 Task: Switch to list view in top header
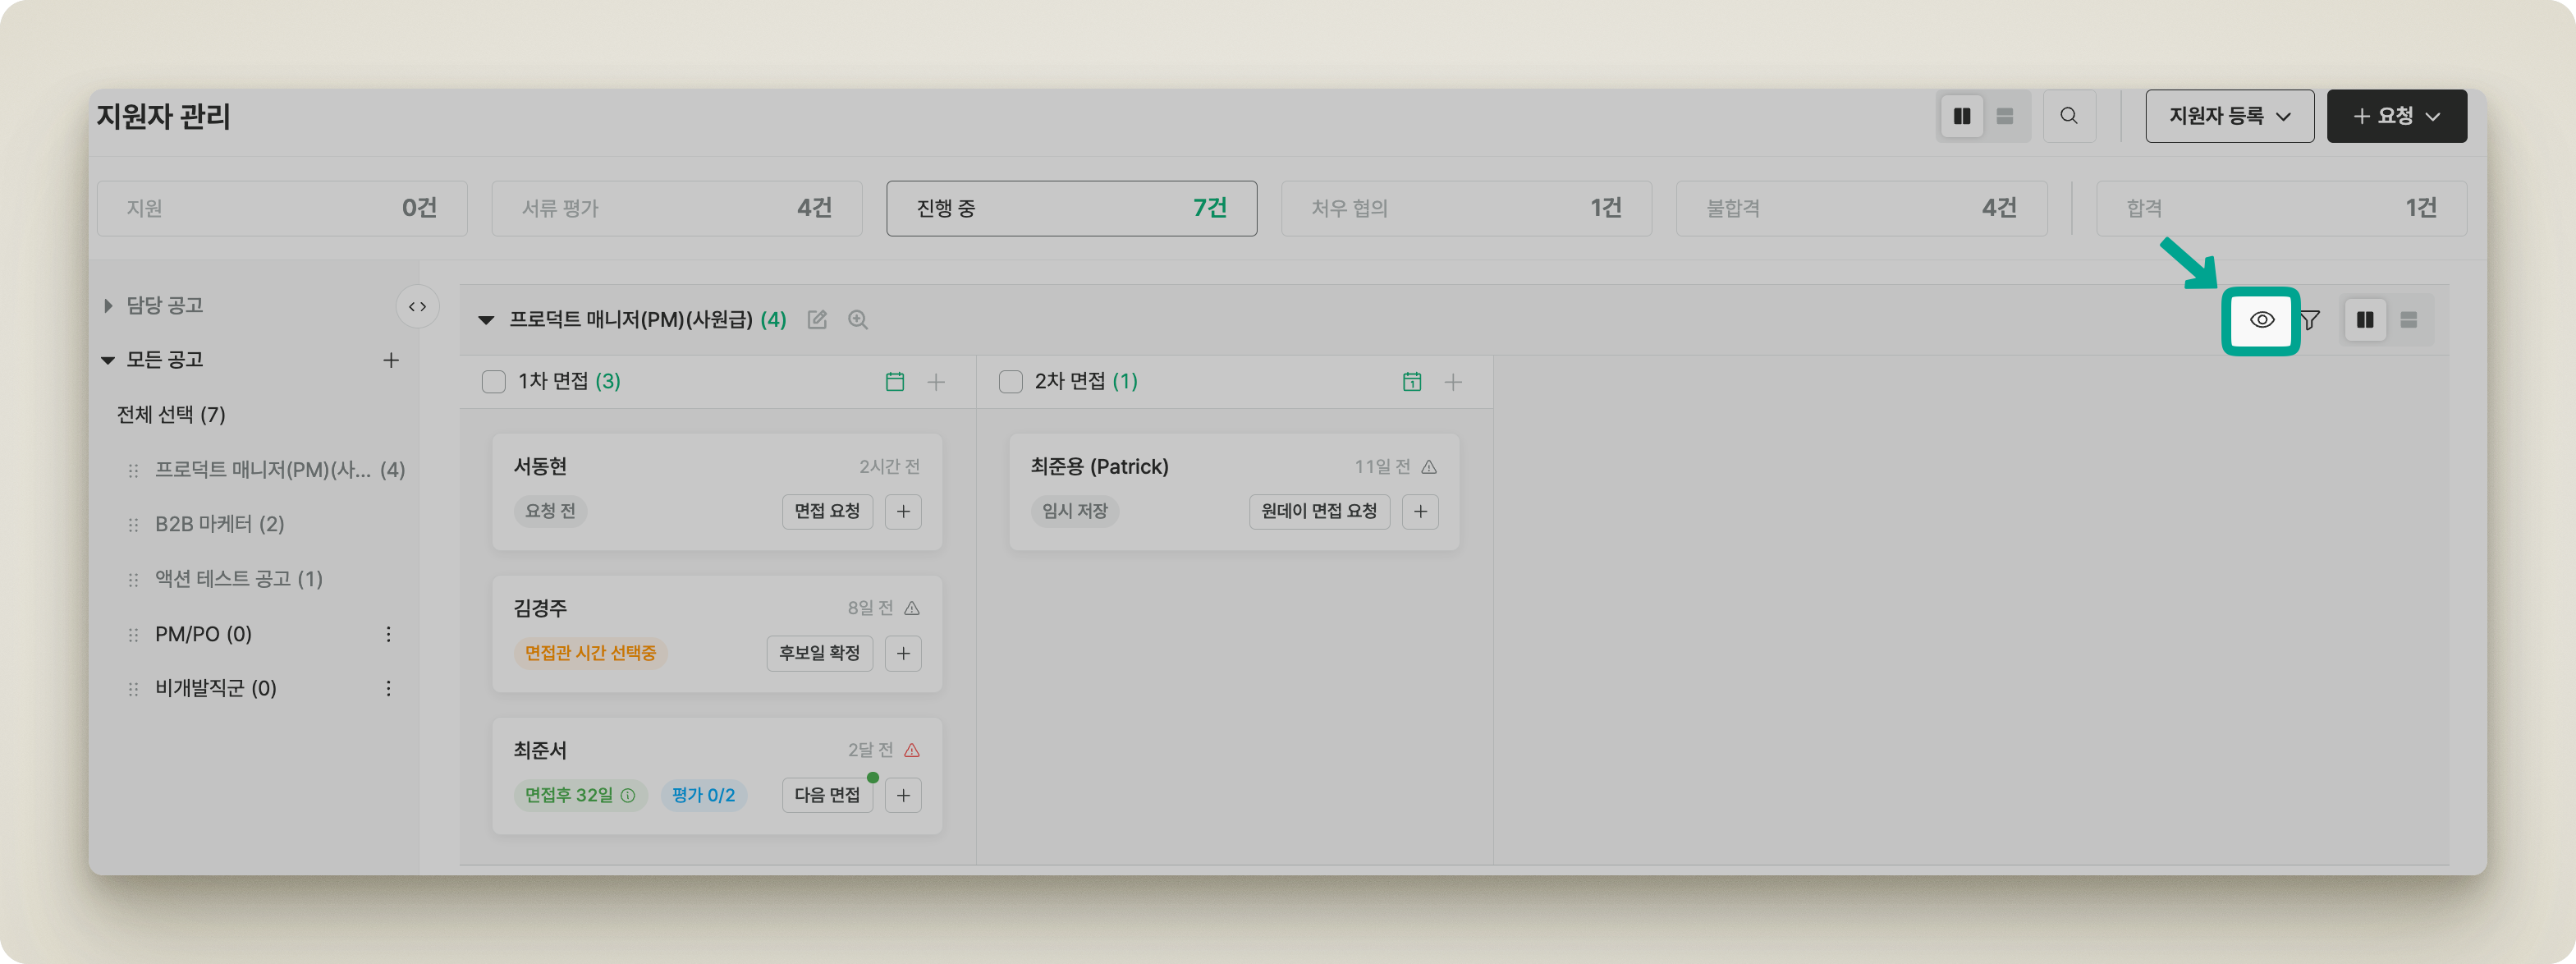(x=2005, y=116)
